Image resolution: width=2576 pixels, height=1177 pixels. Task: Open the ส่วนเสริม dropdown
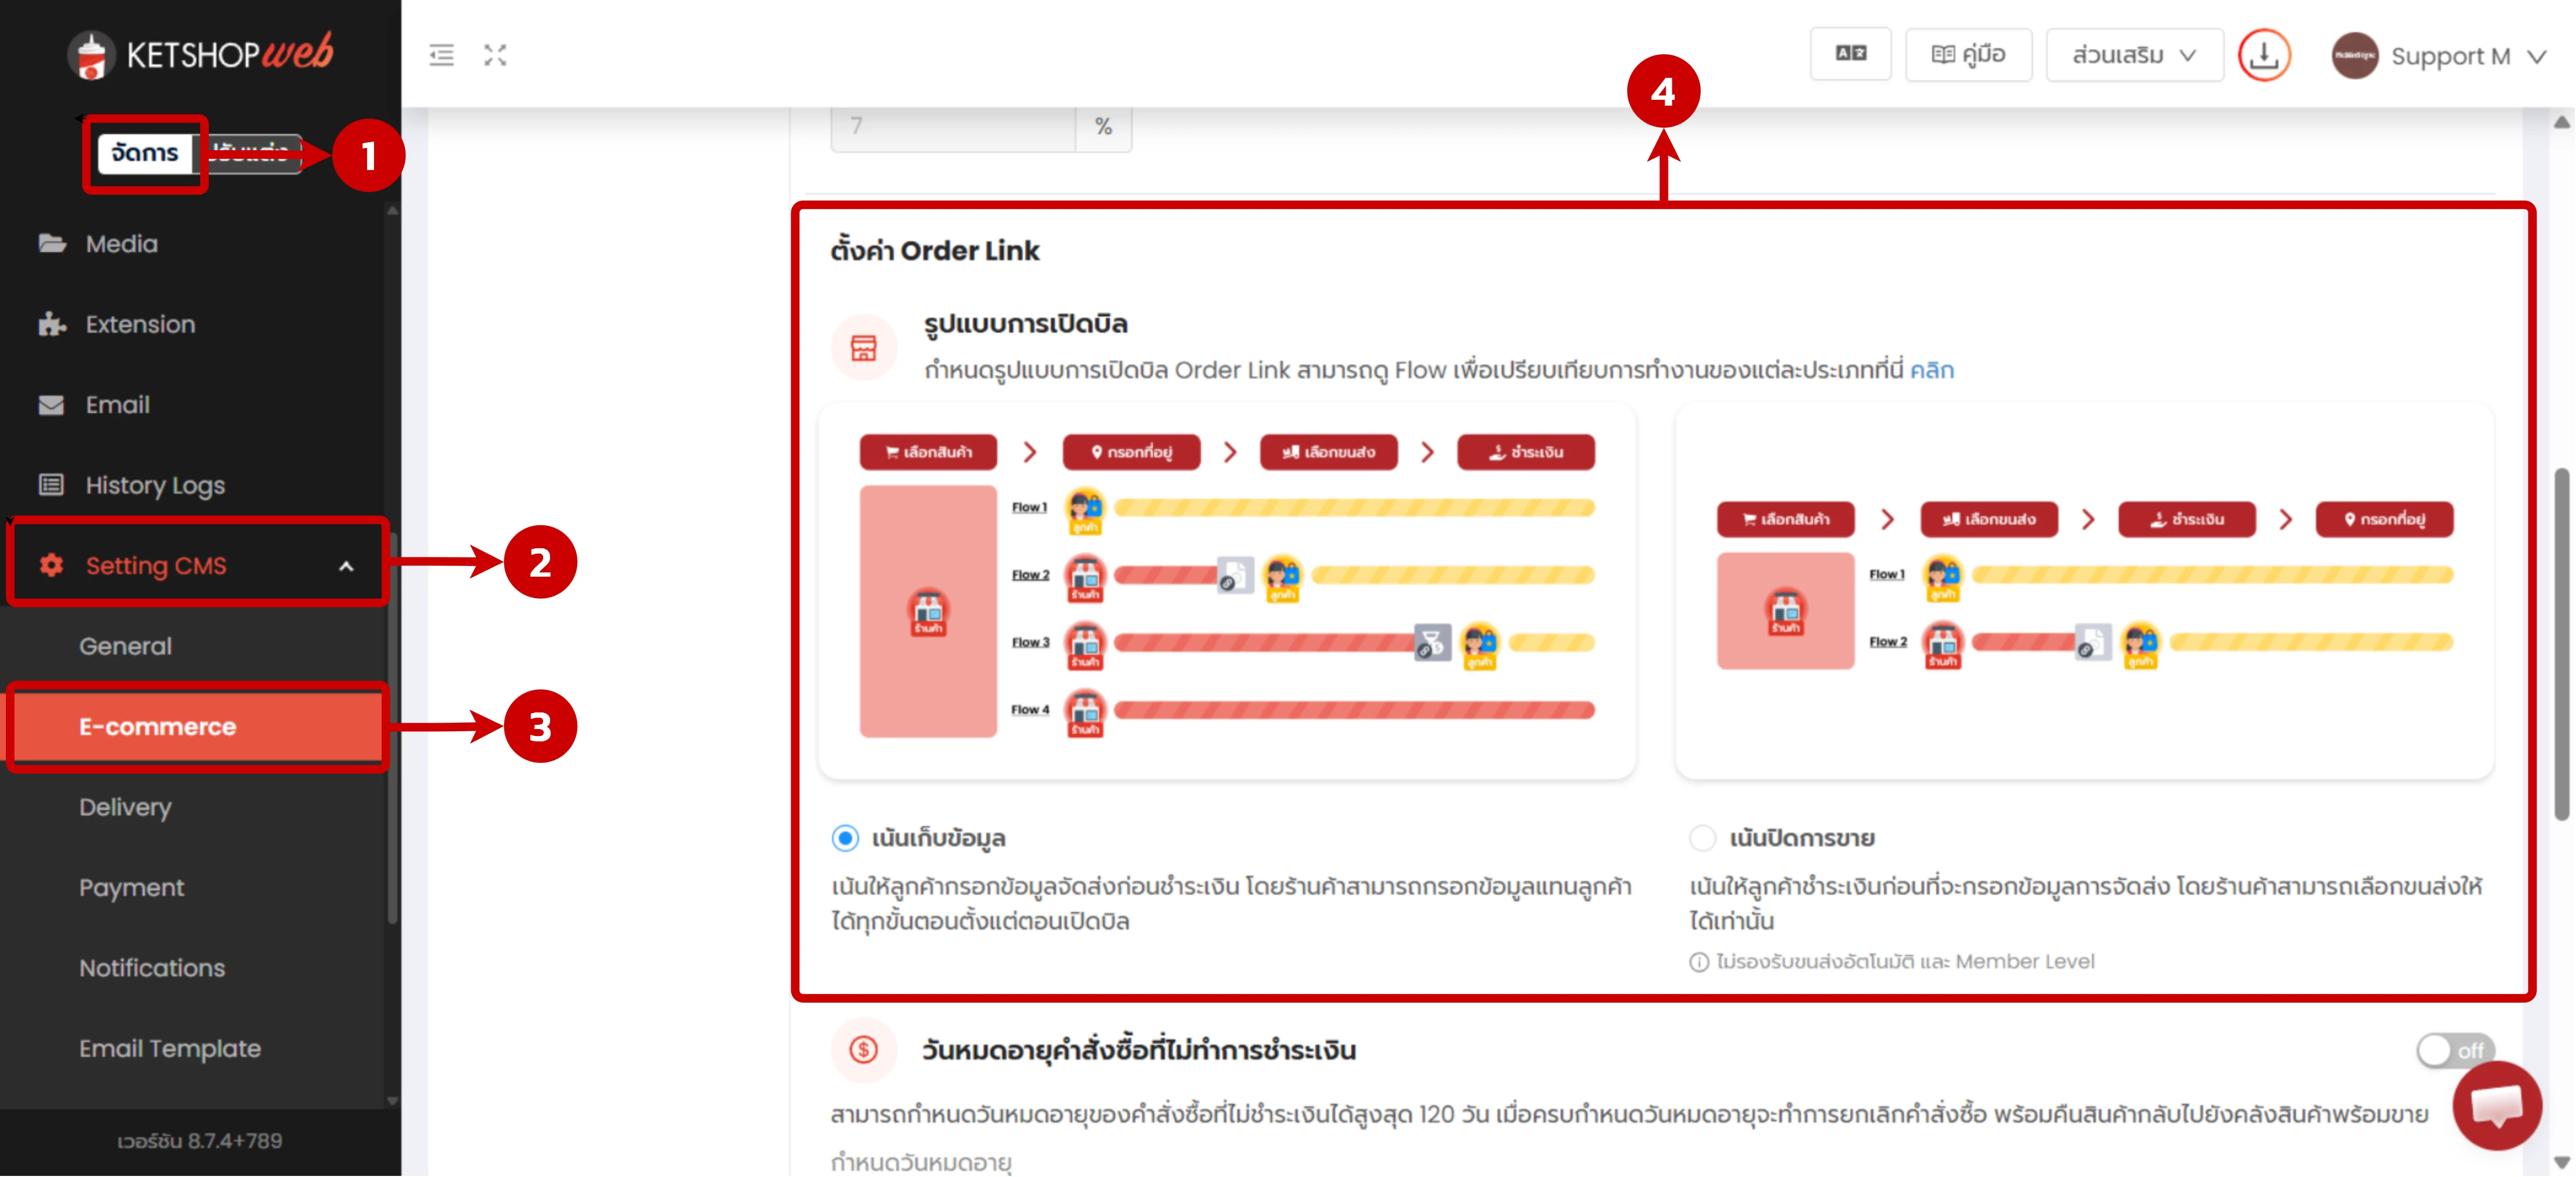(2134, 55)
